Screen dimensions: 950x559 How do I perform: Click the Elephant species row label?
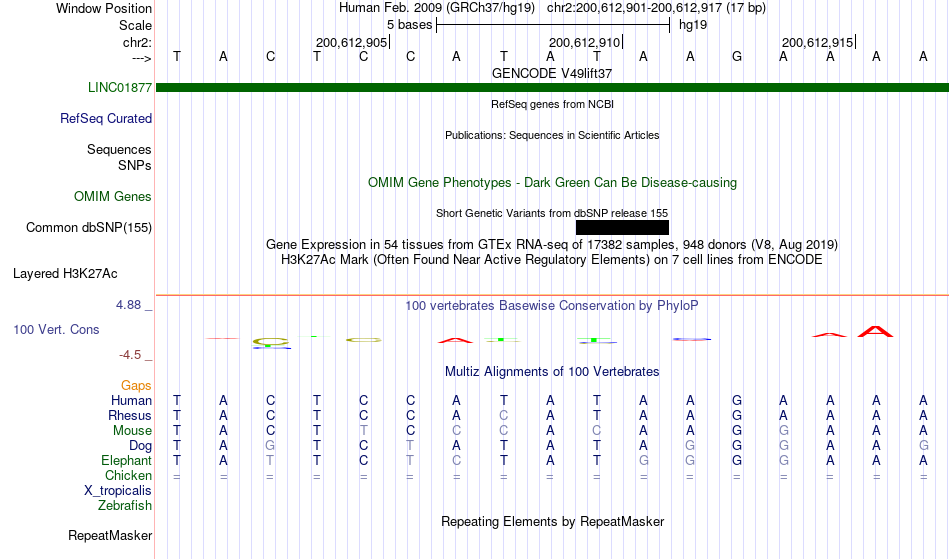point(126,461)
